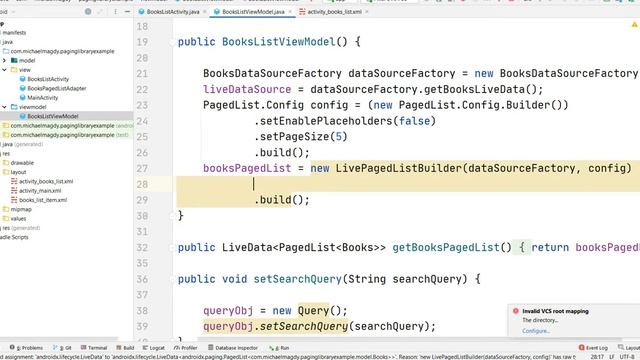This screenshot has height=360, width=640.
Task: Select res (generated) folder
Action: click(20, 228)
